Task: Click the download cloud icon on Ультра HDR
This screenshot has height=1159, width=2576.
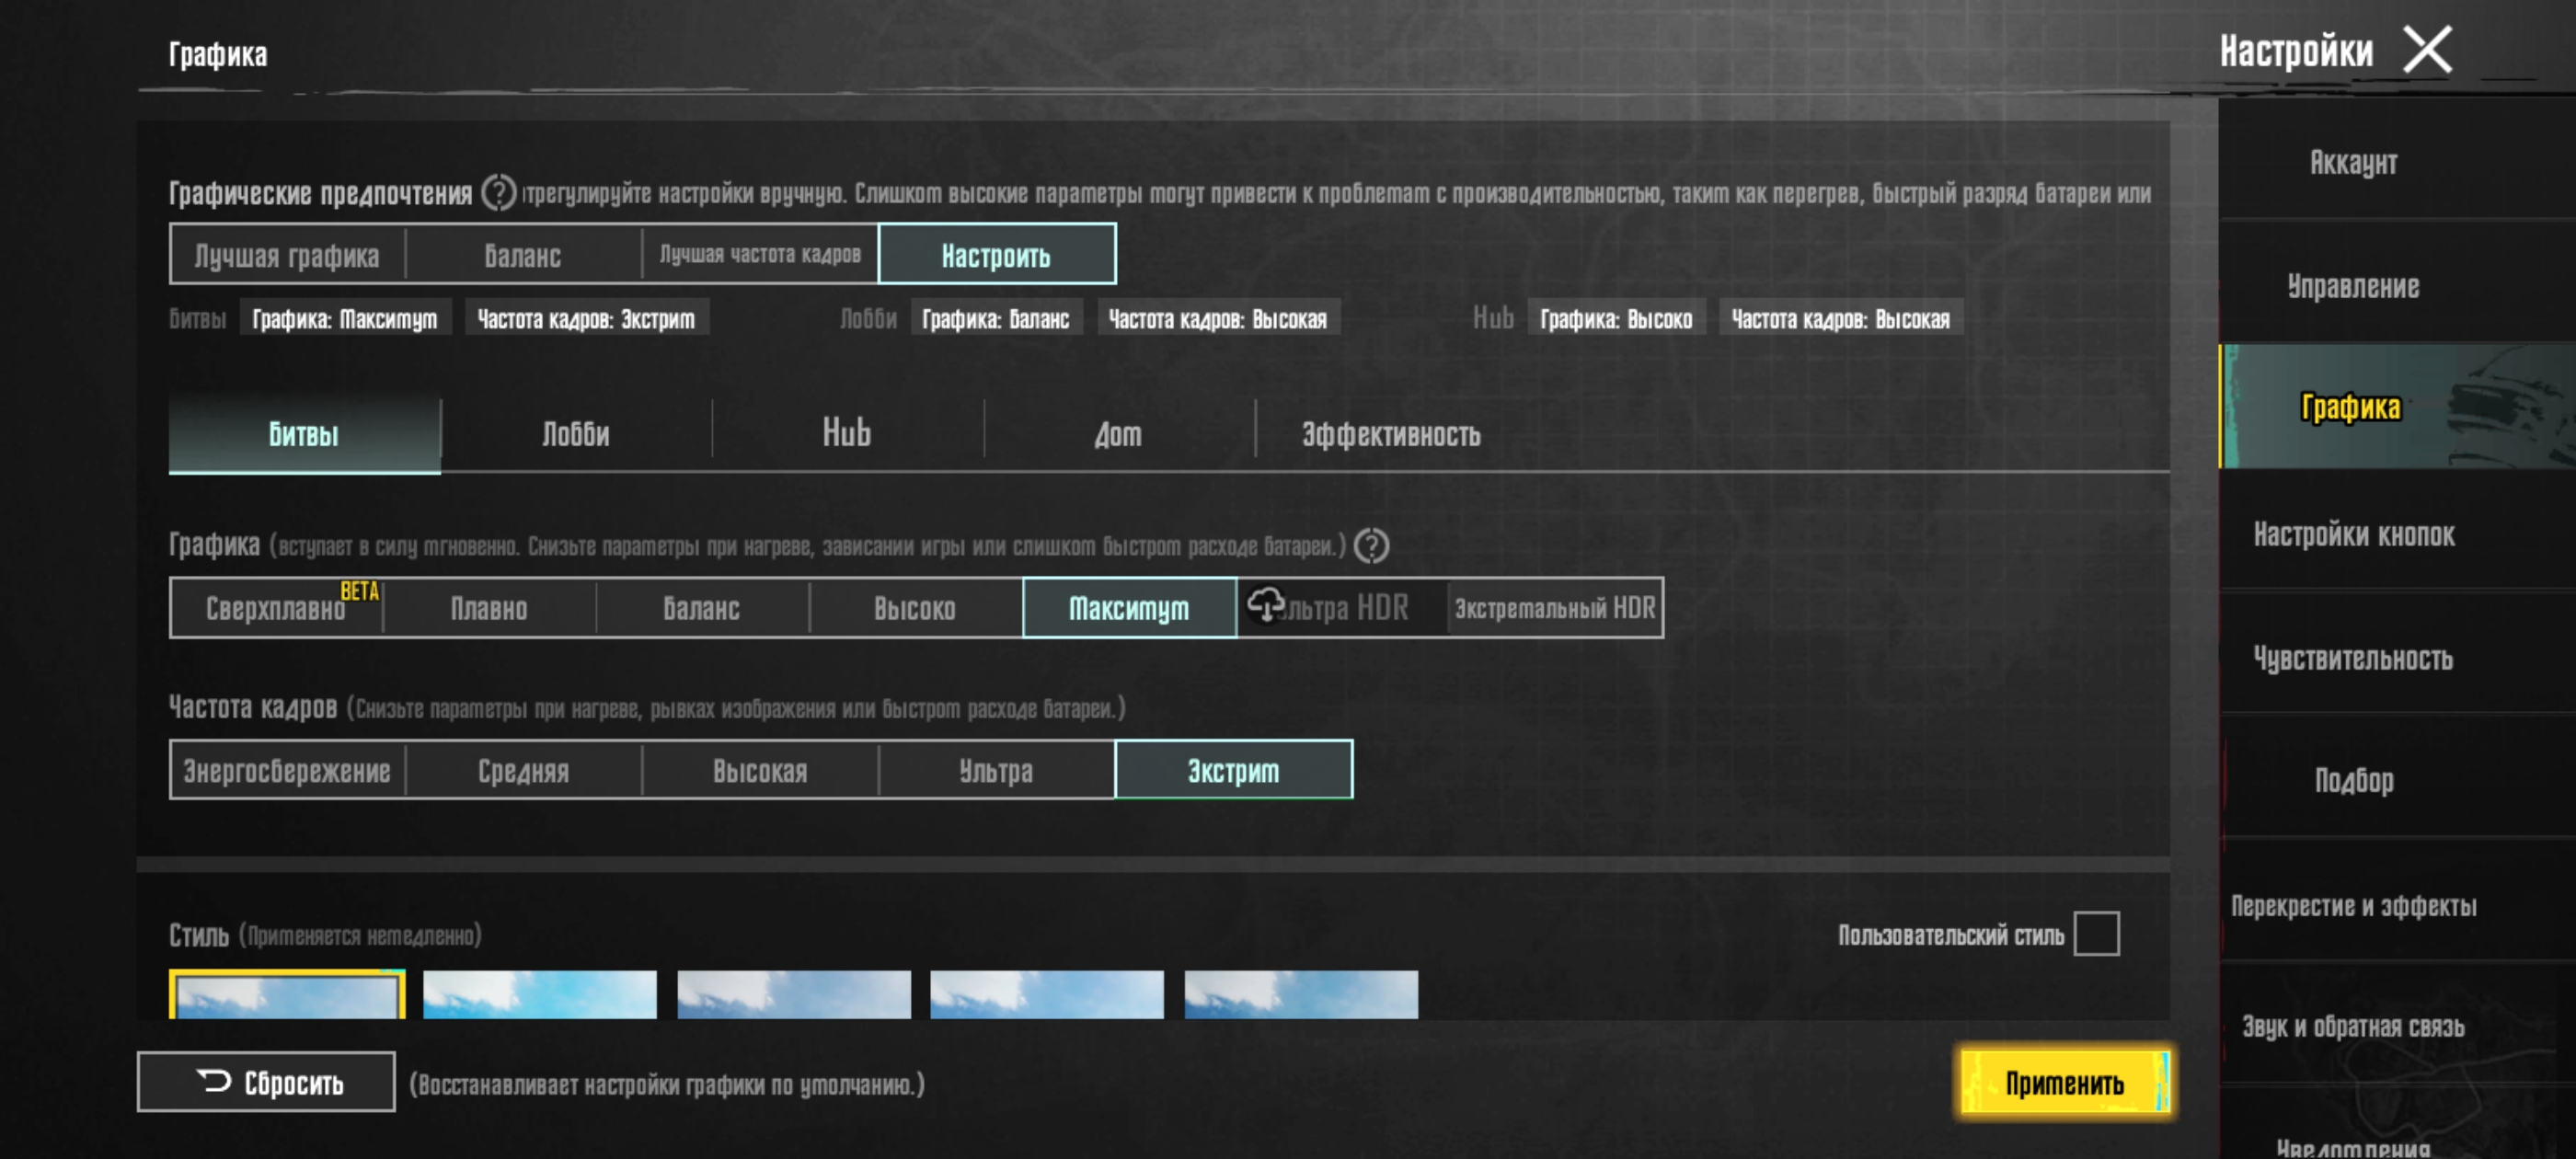Action: click(x=1265, y=604)
